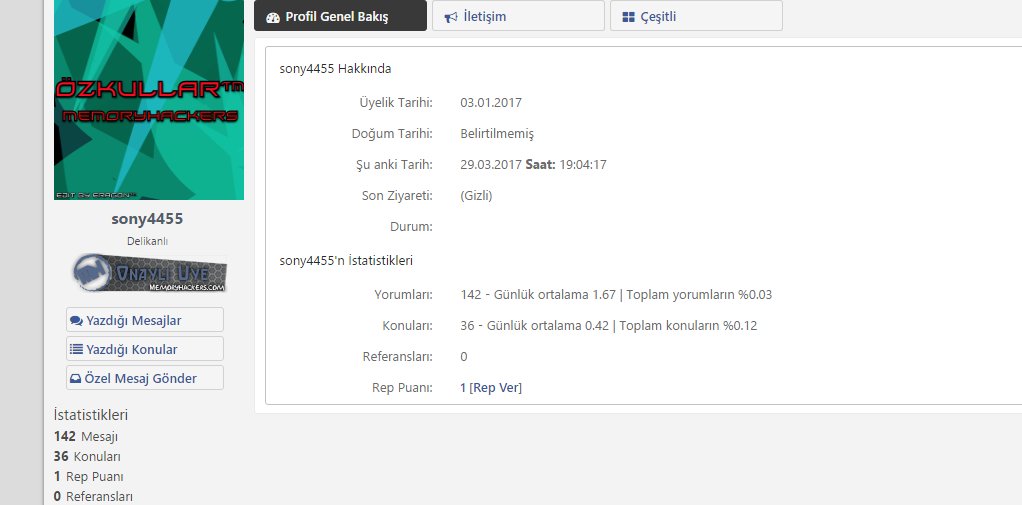The height and width of the screenshot is (505, 1022).
Task: Click the Durum label
Action: tap(411, 227)
